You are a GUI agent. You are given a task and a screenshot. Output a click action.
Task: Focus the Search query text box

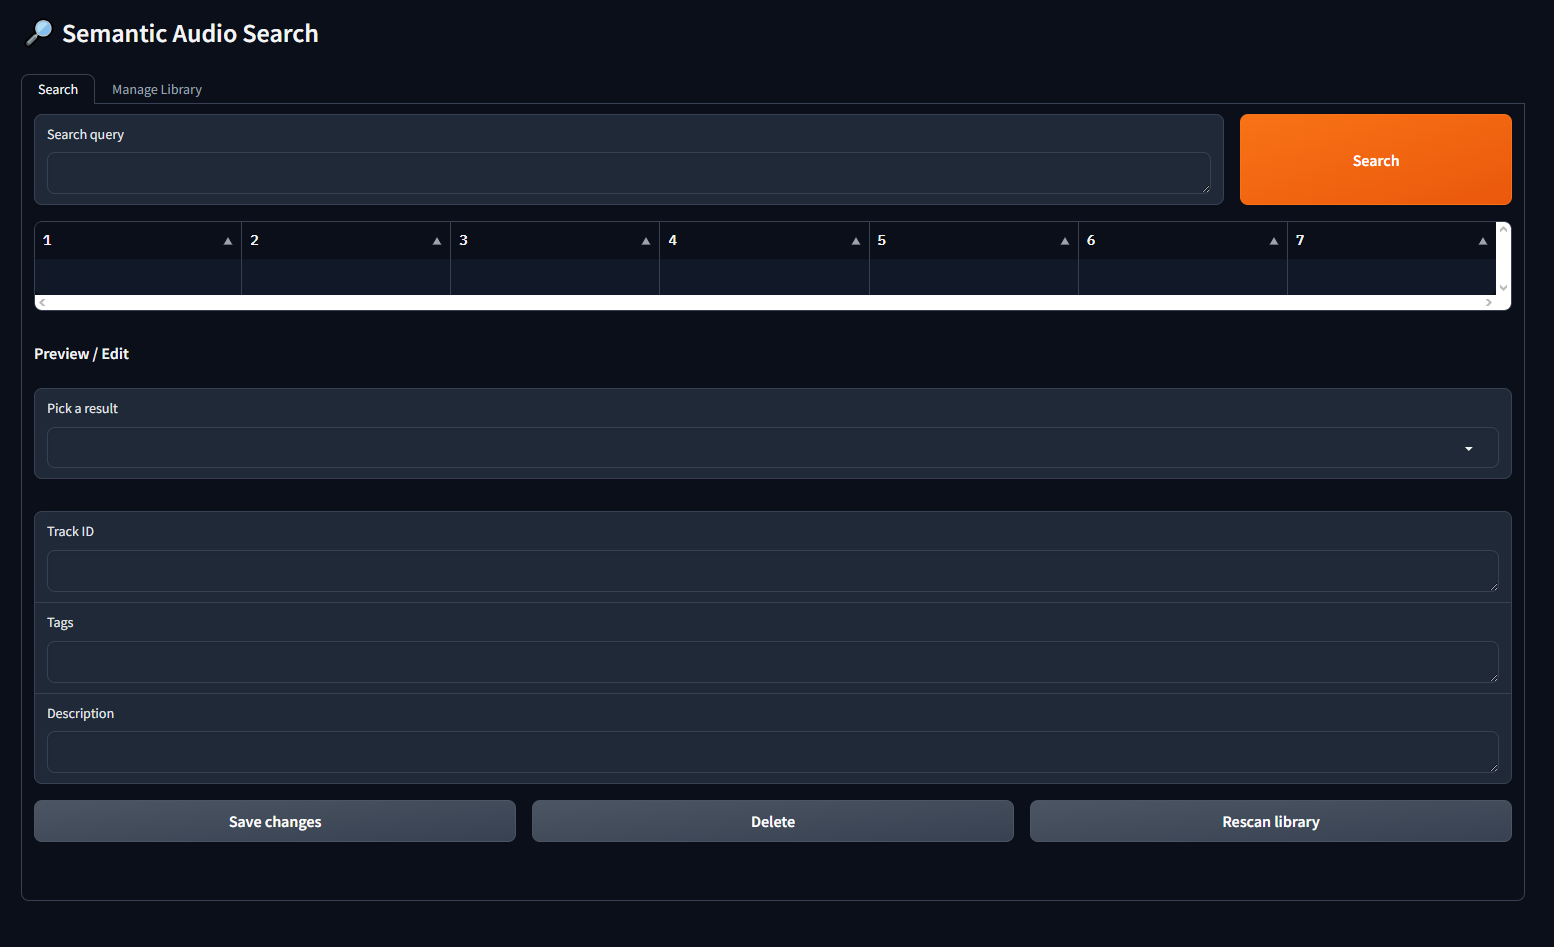coord(628,173)
